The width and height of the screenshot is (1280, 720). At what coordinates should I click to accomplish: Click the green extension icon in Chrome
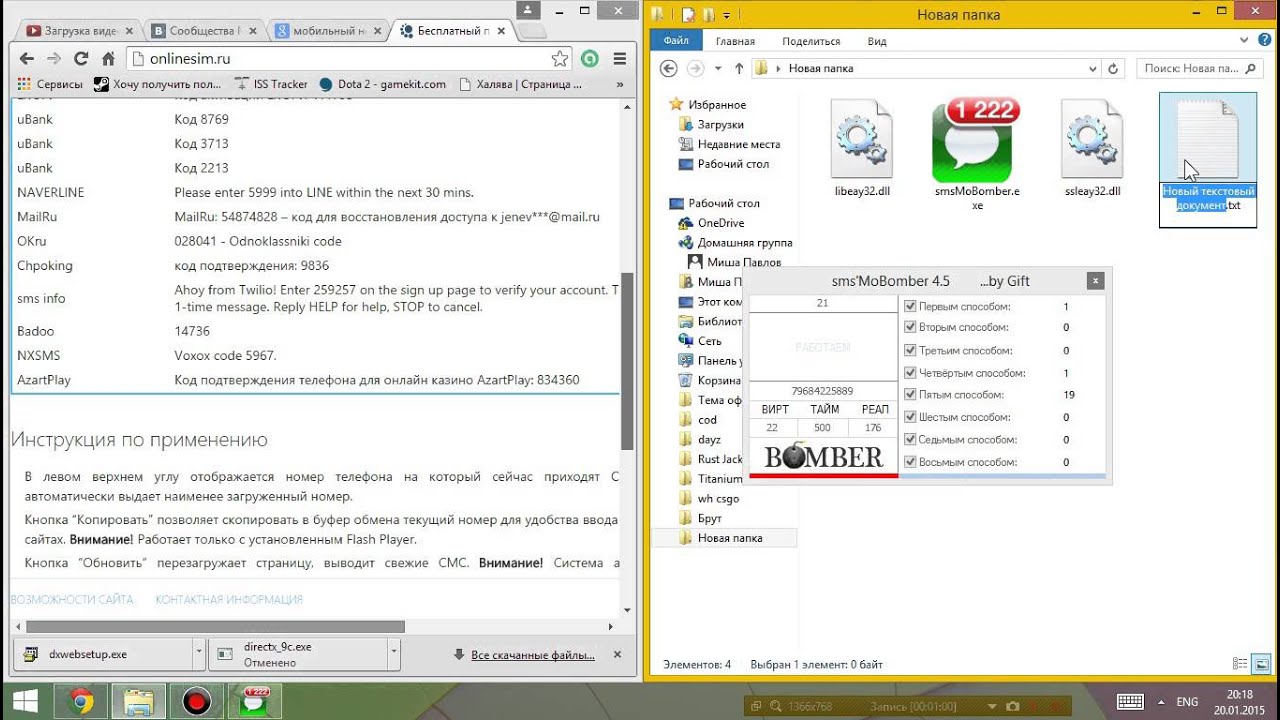click(x=590, y=59)
